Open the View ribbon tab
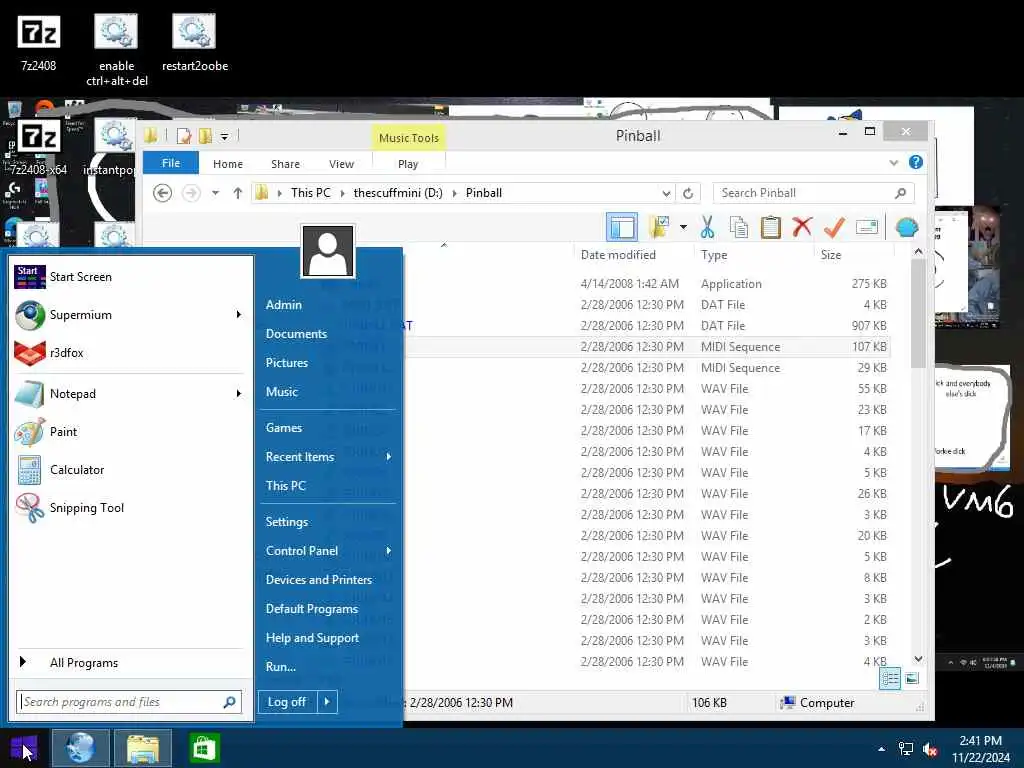This screenshot has height=768, width=1024. pos(342,164)
